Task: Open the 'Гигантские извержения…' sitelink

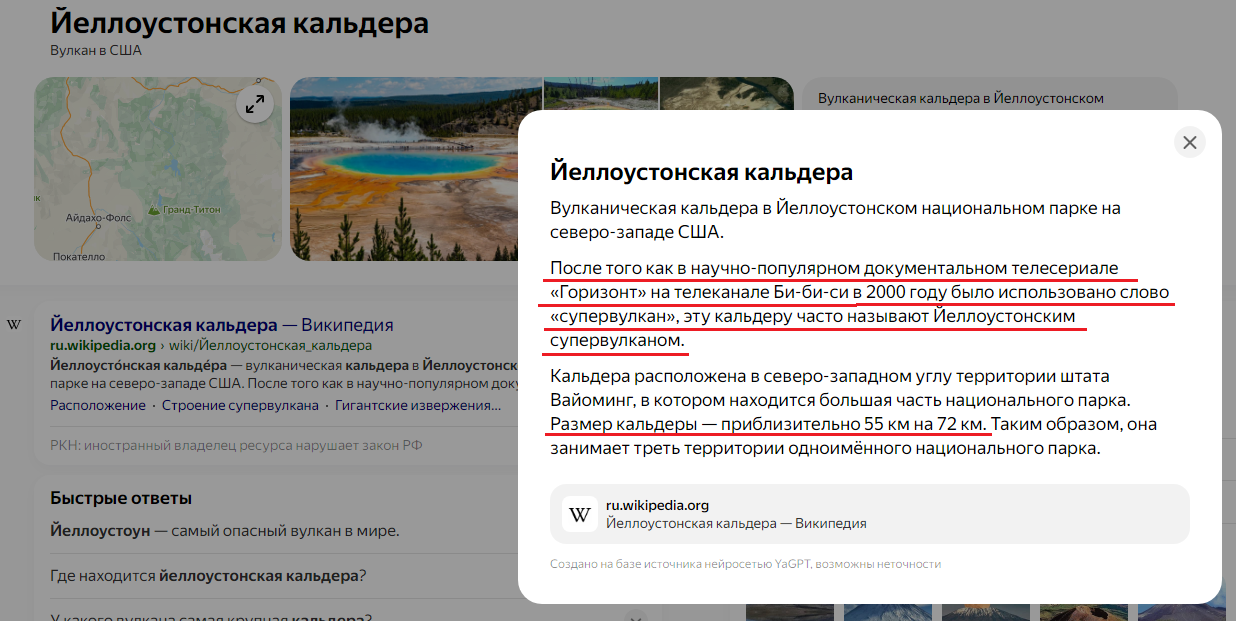Action: [x=418, y=405]
